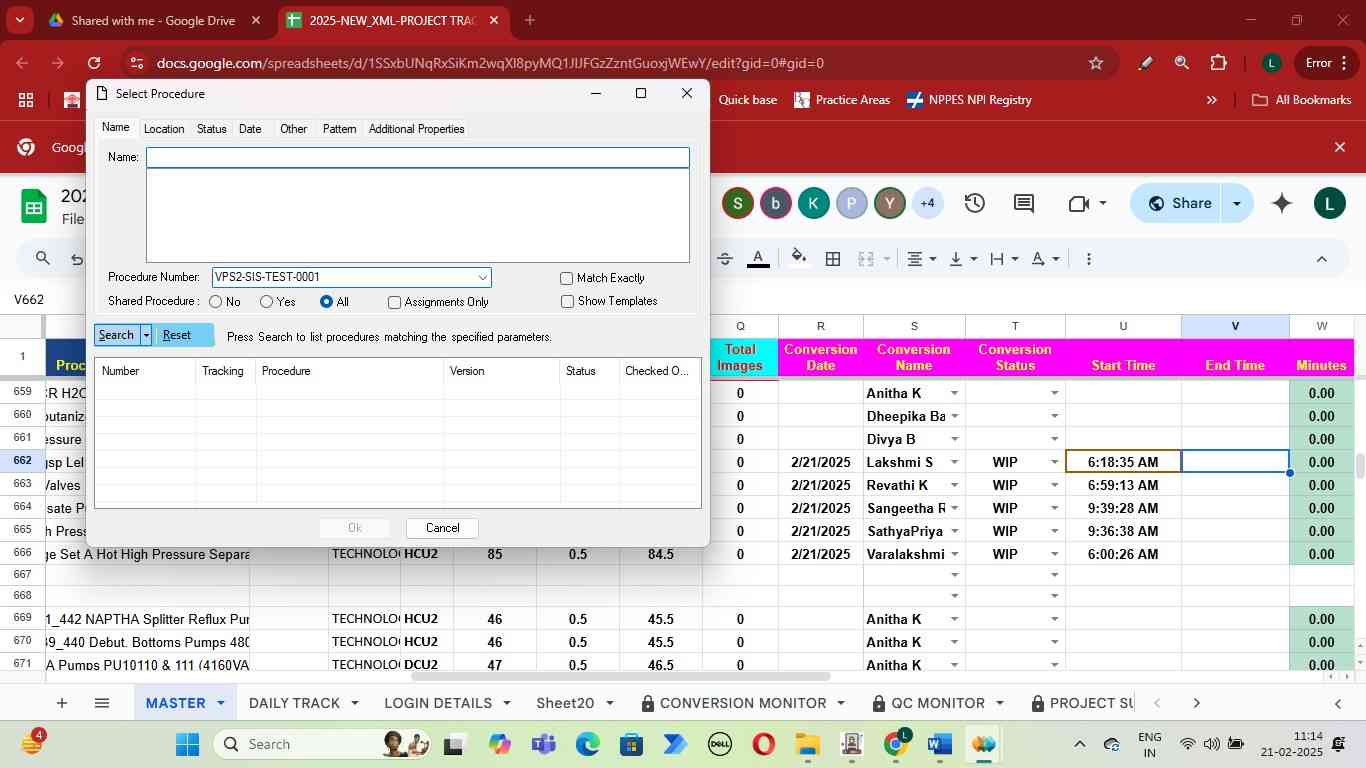1366x768 pixels.
Task: Expand the Procedure Number combo box
Action: tap(482, 278)
